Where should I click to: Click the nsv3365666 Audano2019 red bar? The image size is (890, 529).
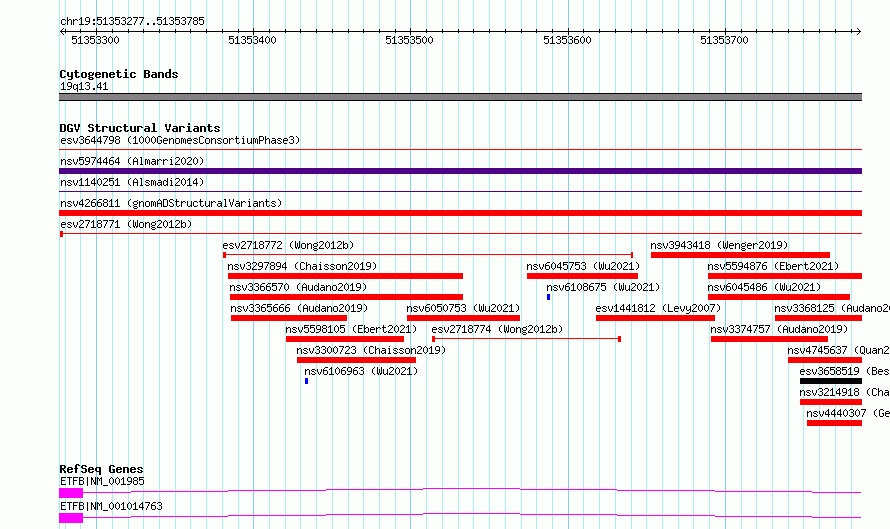click(289, 318)
